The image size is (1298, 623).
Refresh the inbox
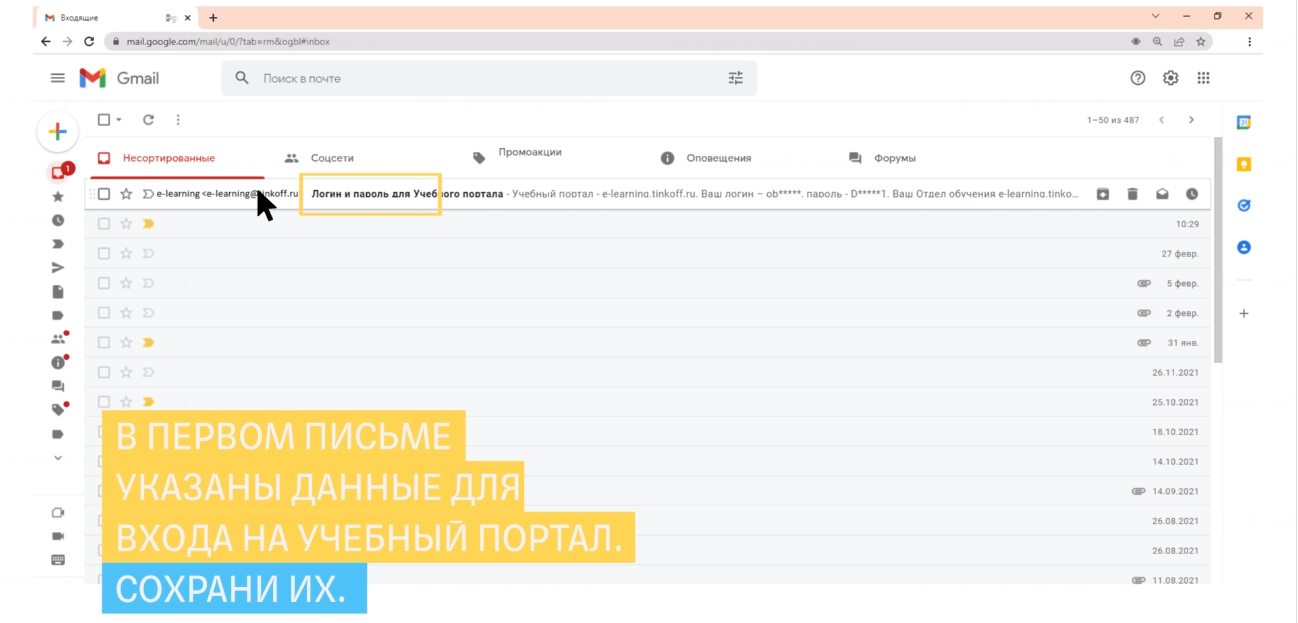point(148,119)
